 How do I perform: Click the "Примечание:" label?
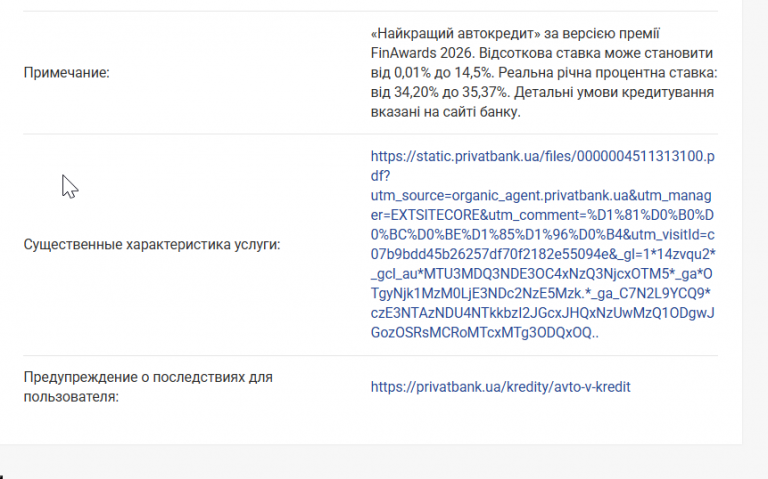pos(66,72)
